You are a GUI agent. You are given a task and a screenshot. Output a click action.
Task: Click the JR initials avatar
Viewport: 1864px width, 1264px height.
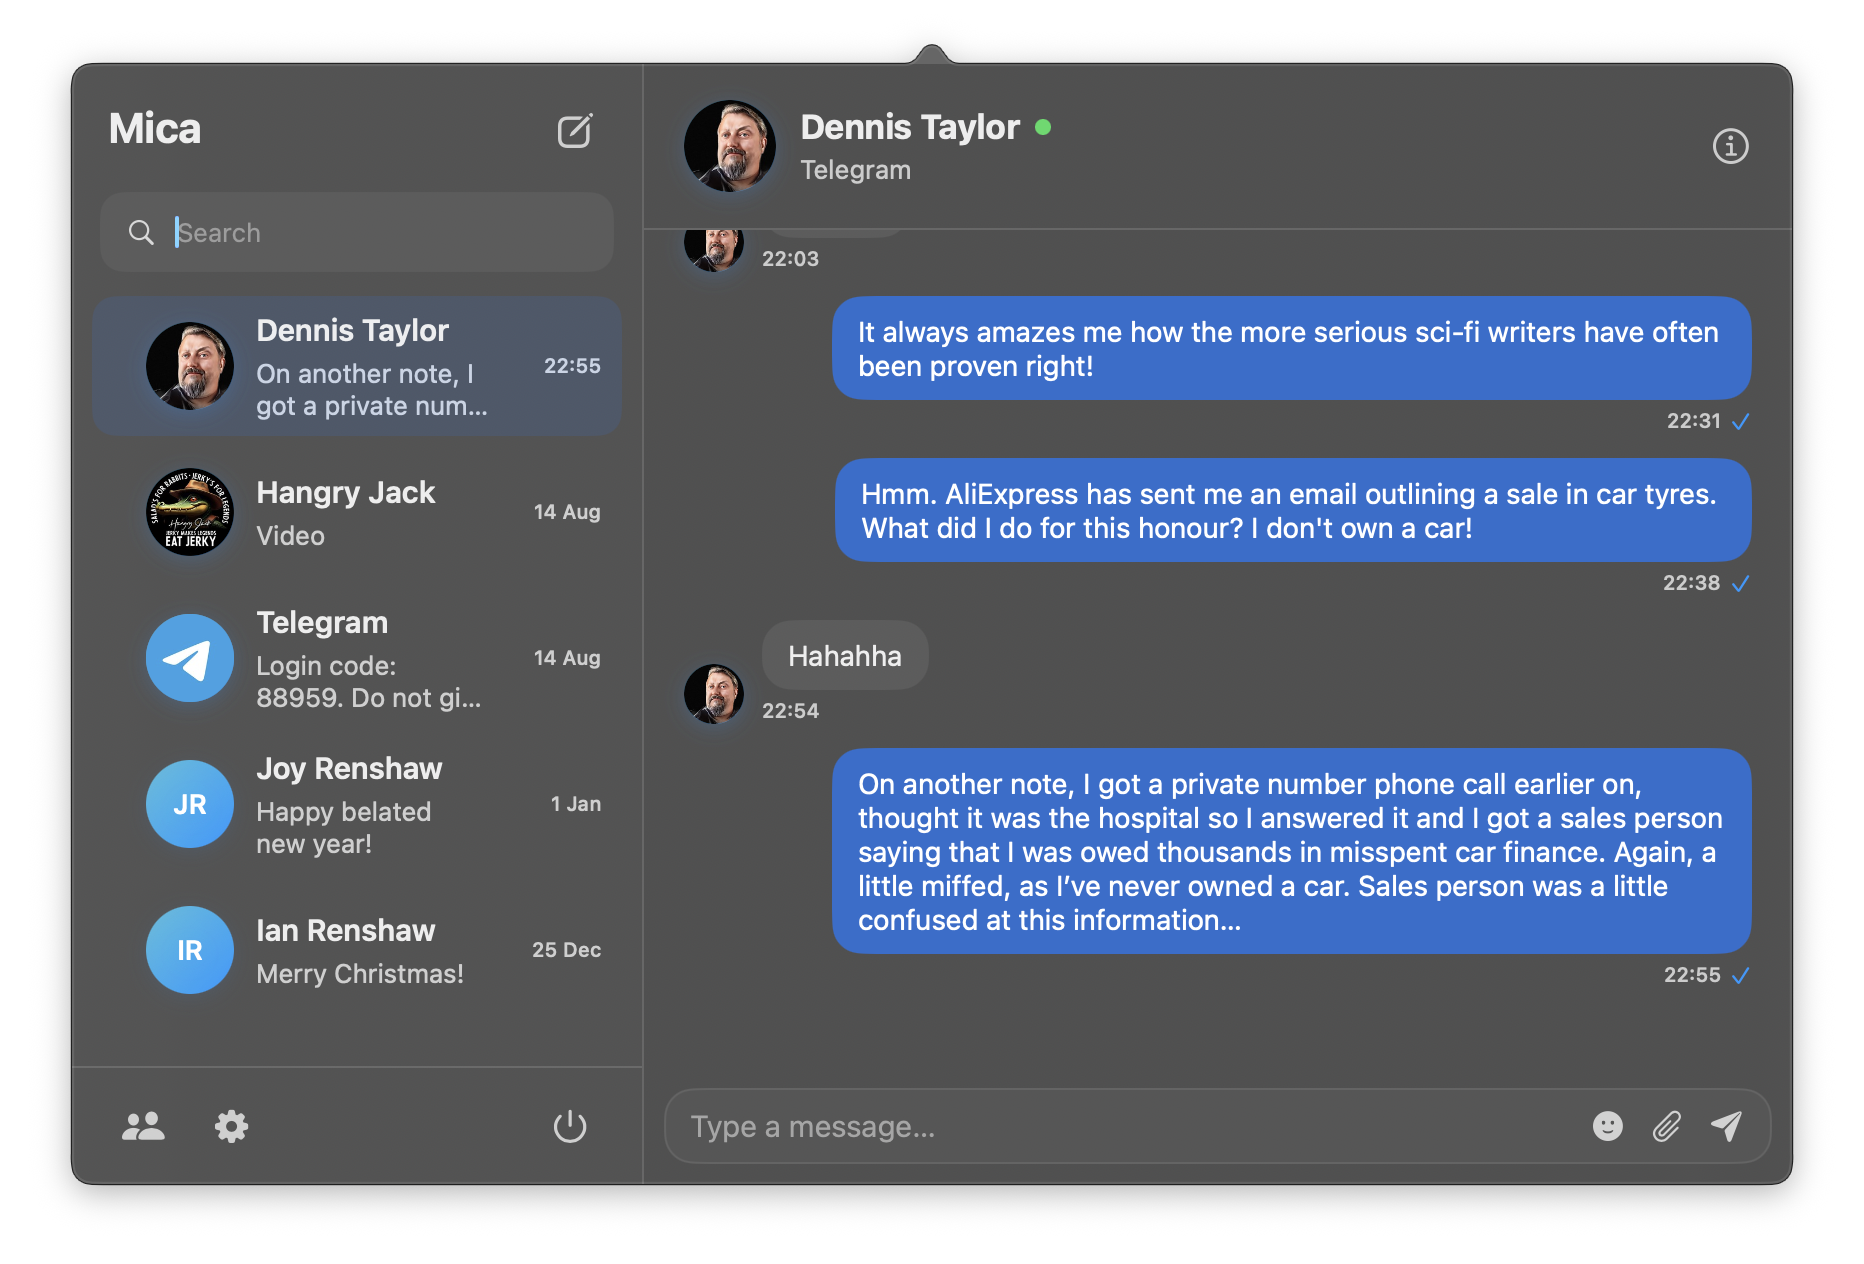click(190, 804)
